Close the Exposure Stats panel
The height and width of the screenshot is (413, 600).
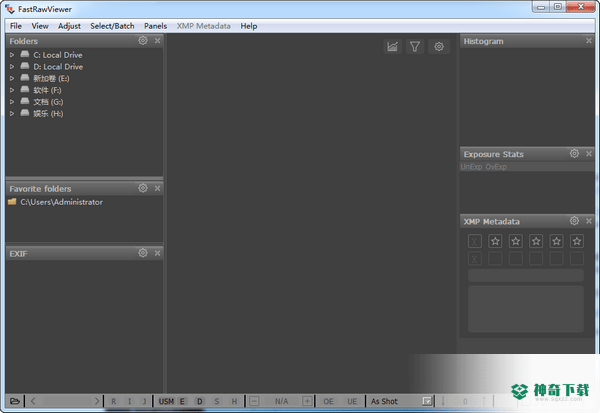589,154
